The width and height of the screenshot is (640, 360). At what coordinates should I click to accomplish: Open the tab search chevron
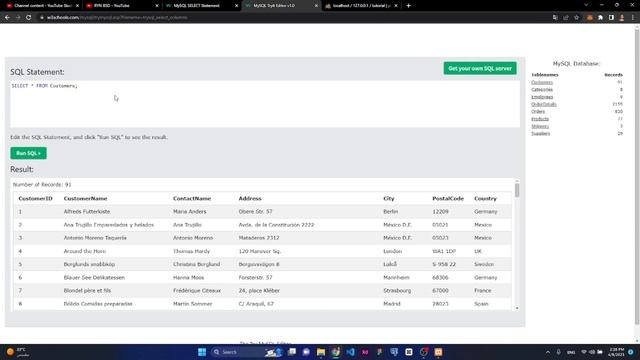click(586, 5)
